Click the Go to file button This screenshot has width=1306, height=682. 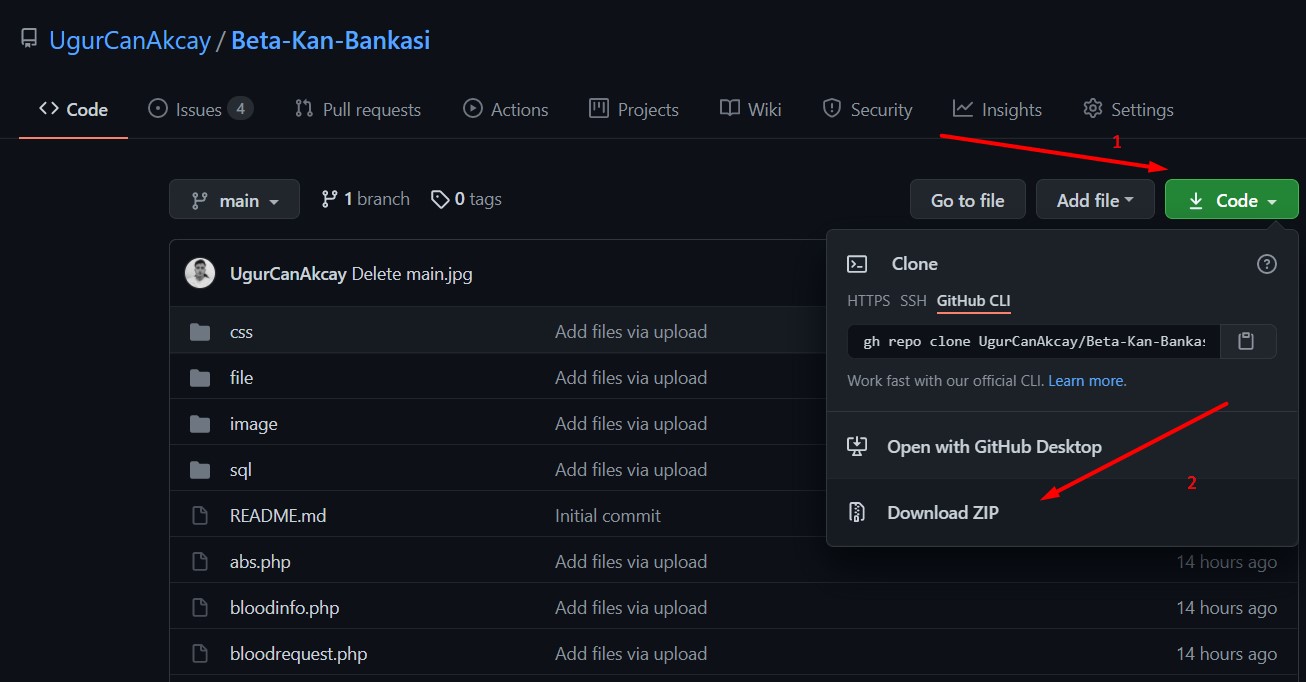click(x=967, y=199)
